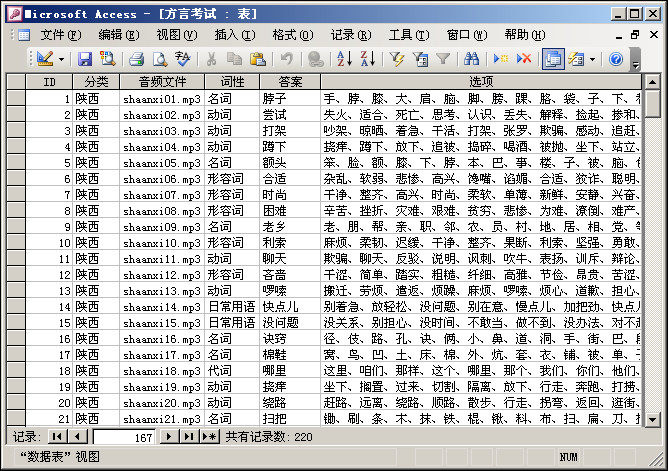Sort records descending Z-A icon
The height and width of the screenshot is (471, 668).
point(368,59)
